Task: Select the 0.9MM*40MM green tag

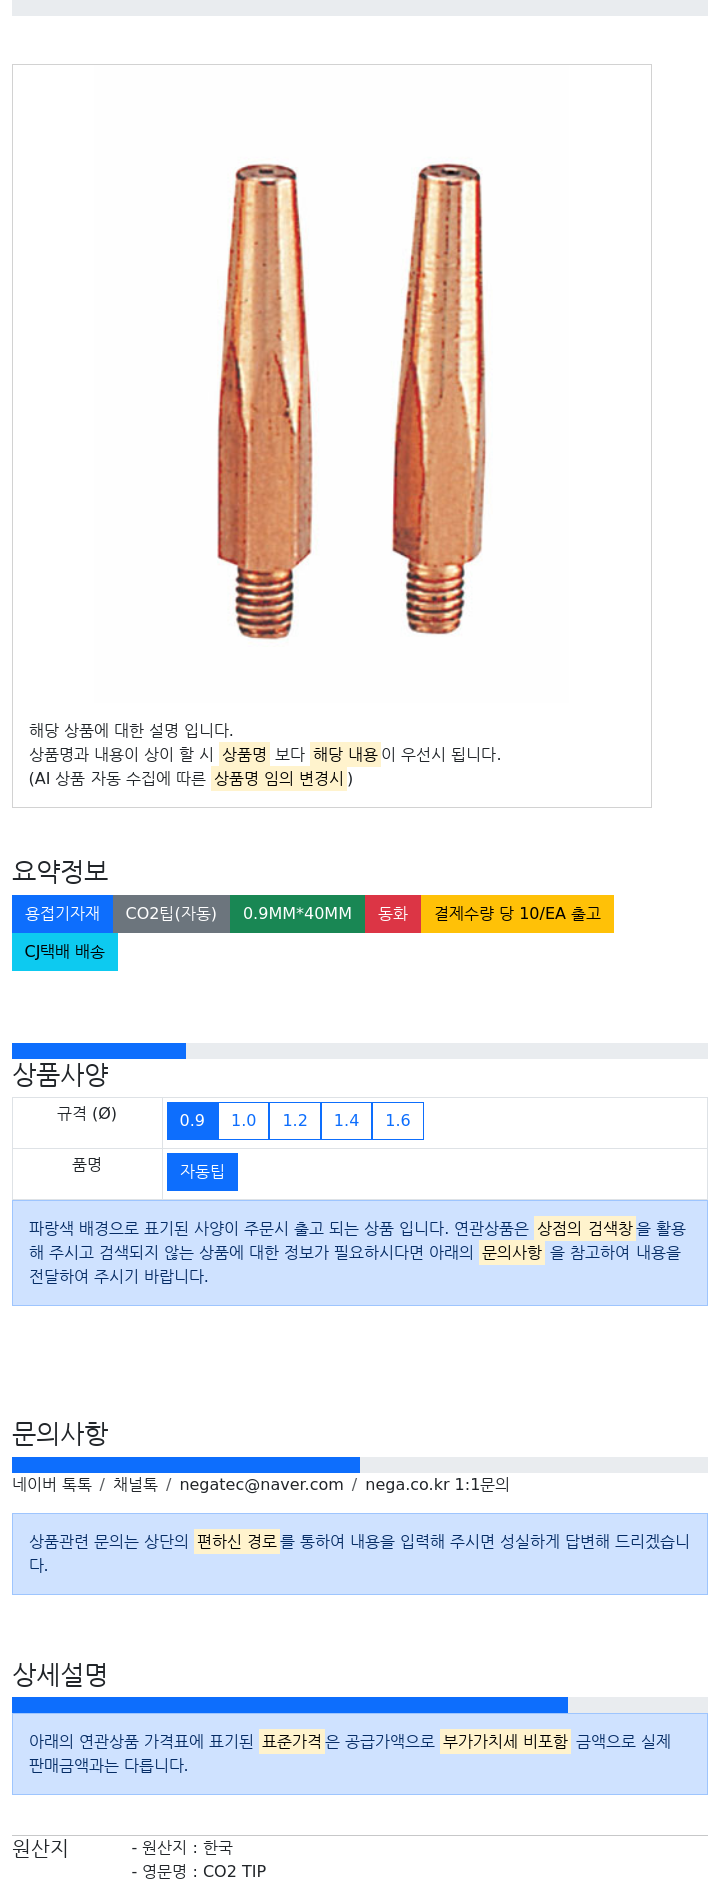Action: pyautogui.click(x=297, y=914)
